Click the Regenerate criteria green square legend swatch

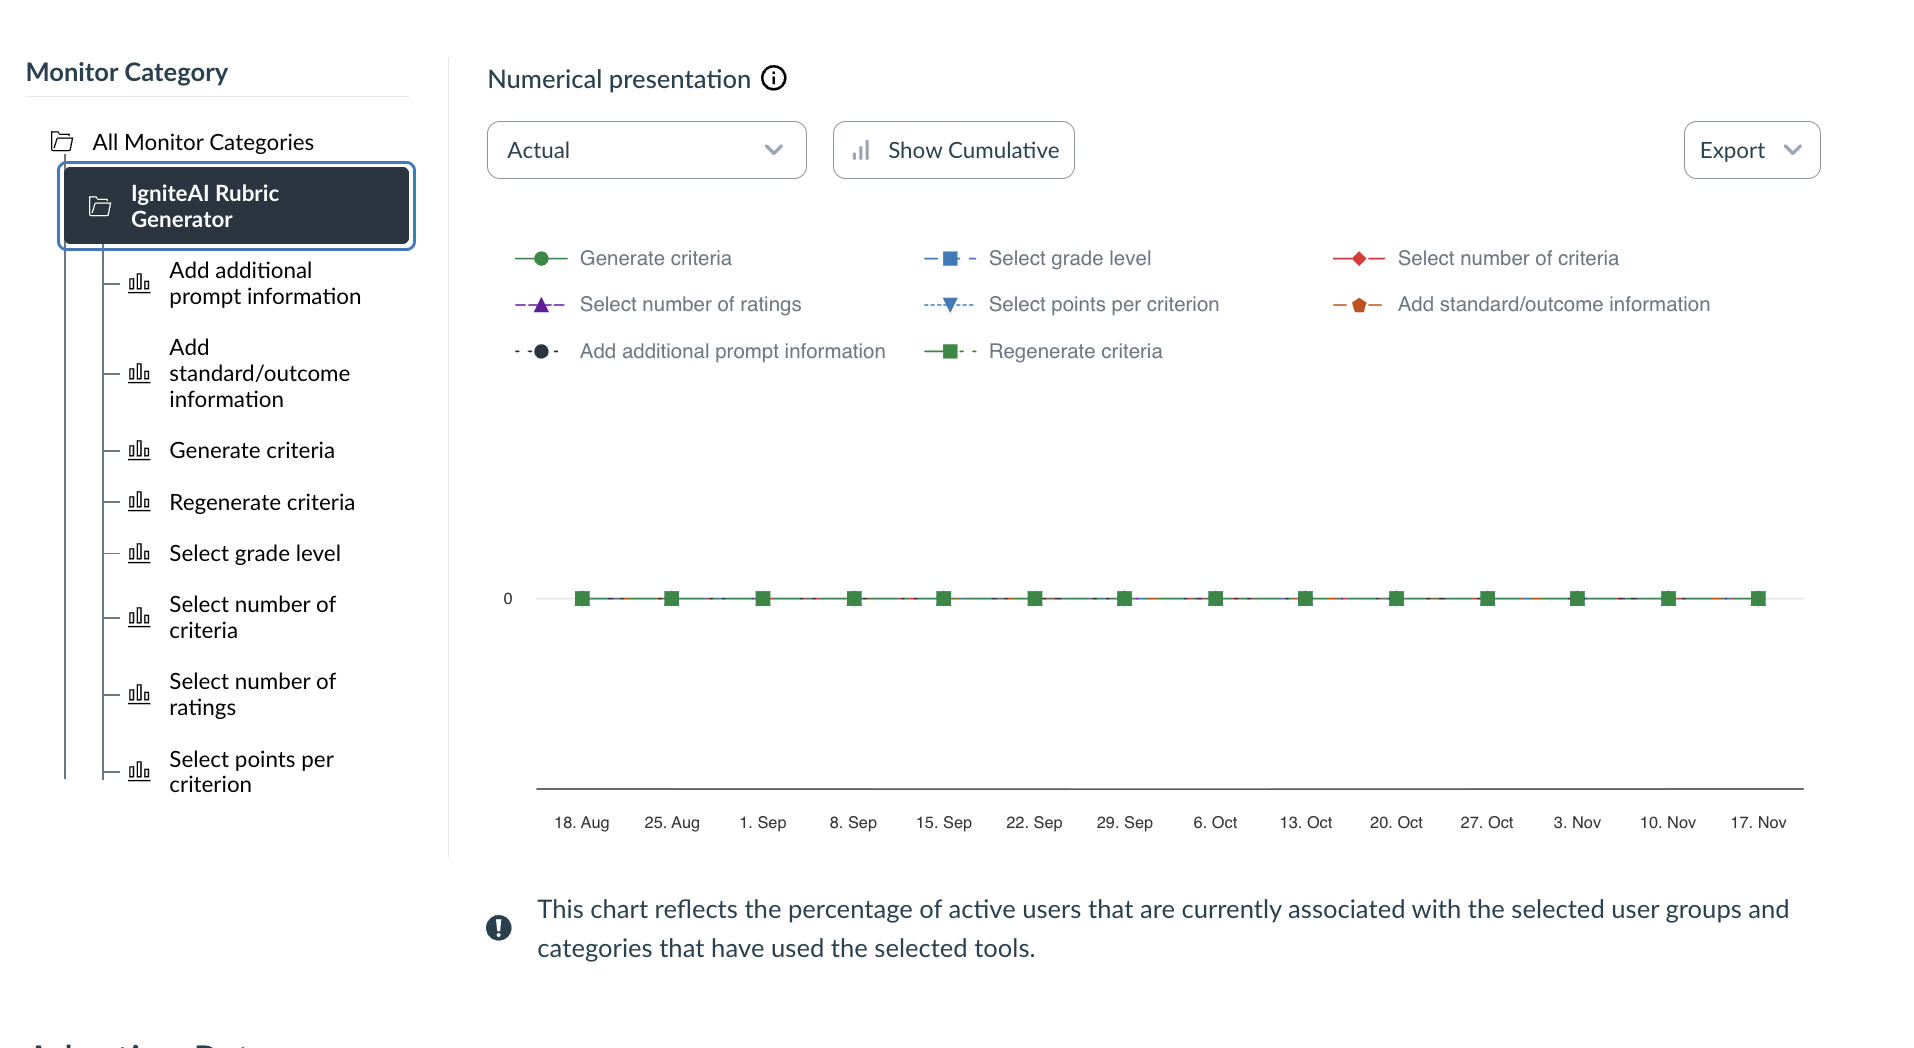(950, 351)
